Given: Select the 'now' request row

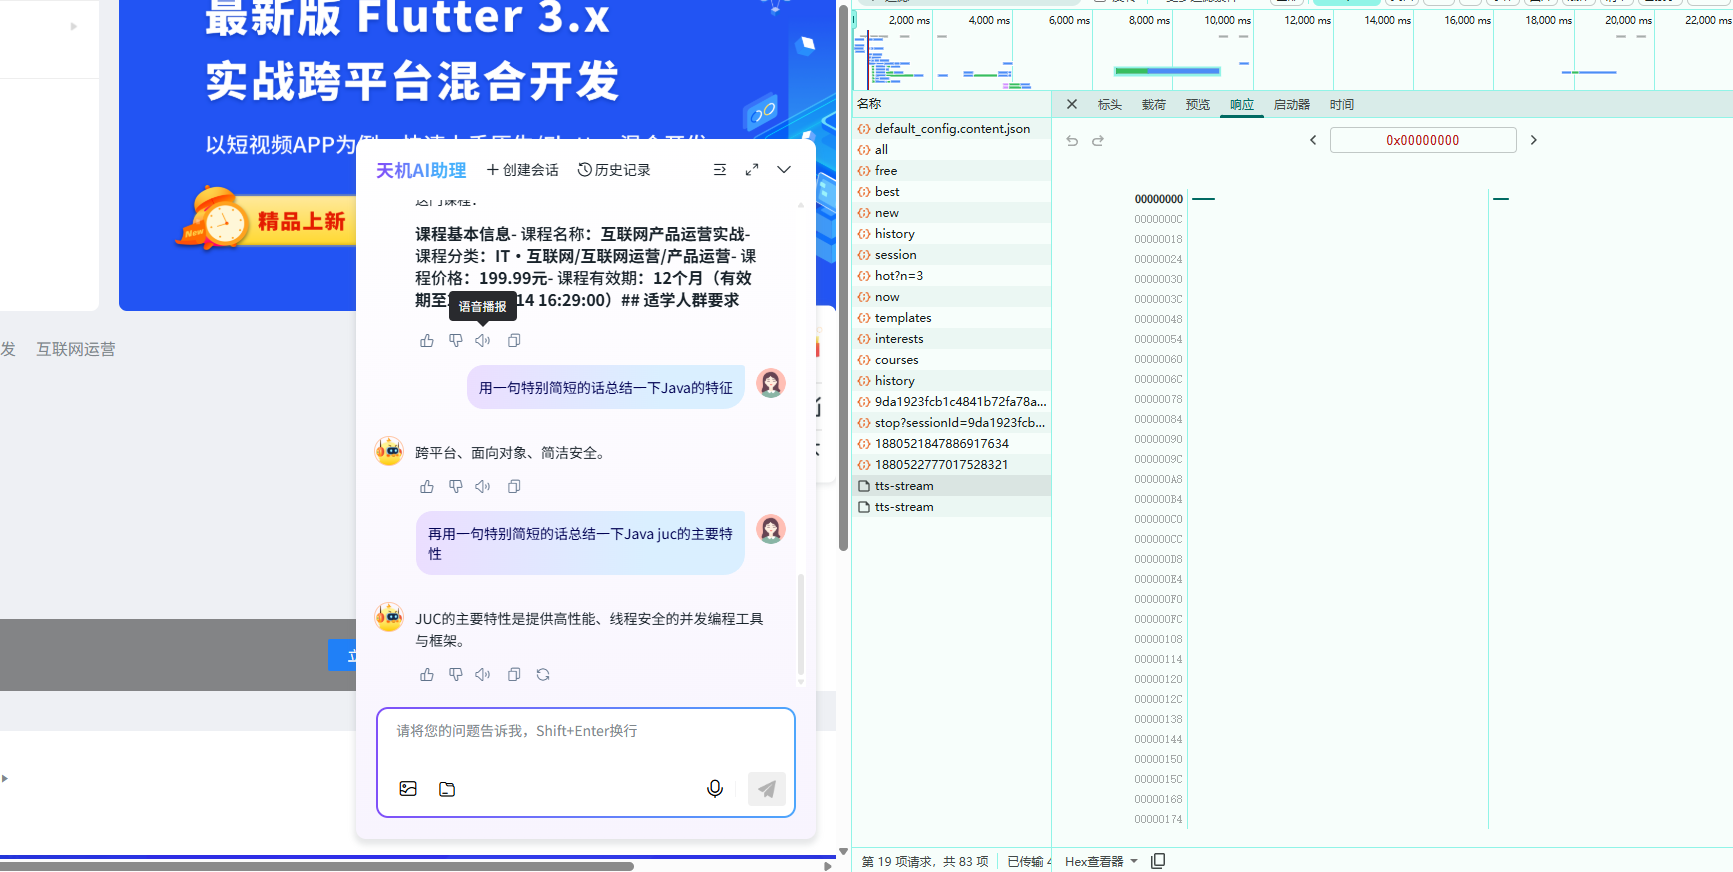Looking at the screenshot, I should (951, 297).
